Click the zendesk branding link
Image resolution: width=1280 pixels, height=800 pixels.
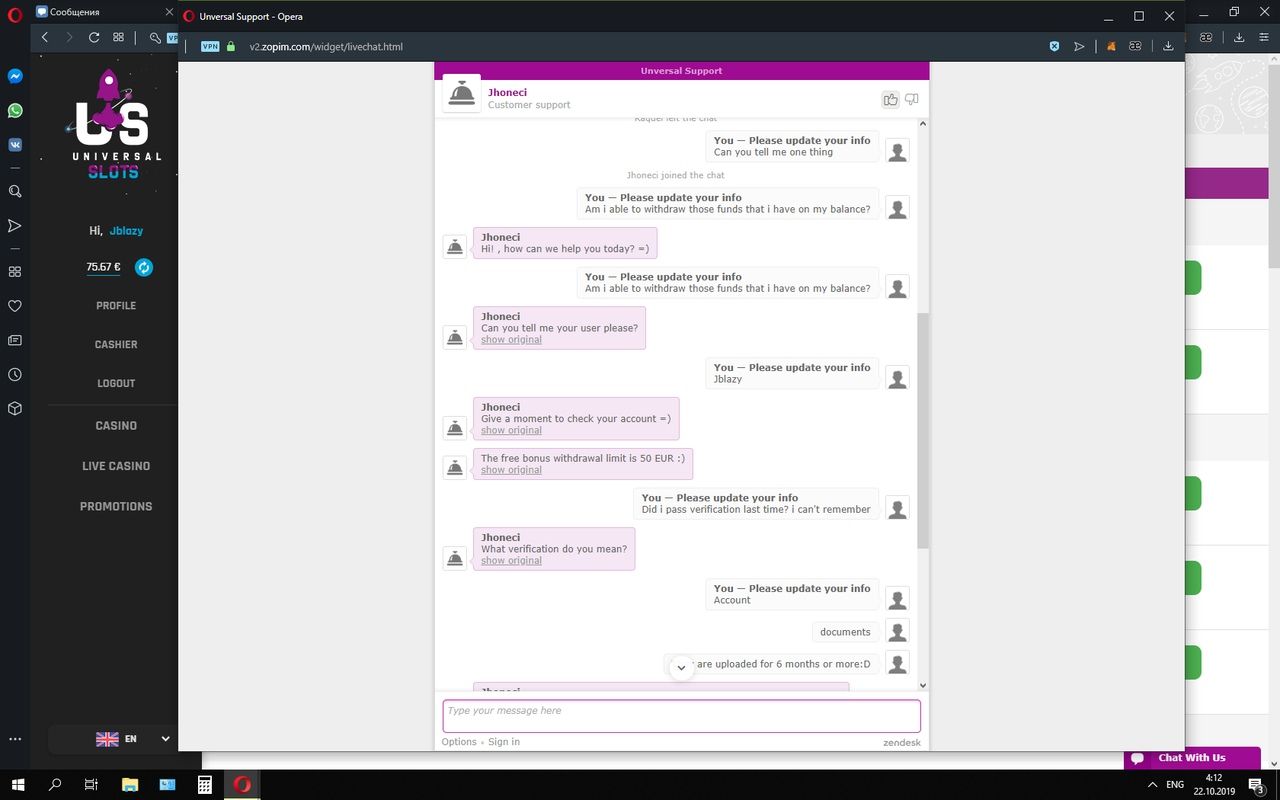point(901,743)
